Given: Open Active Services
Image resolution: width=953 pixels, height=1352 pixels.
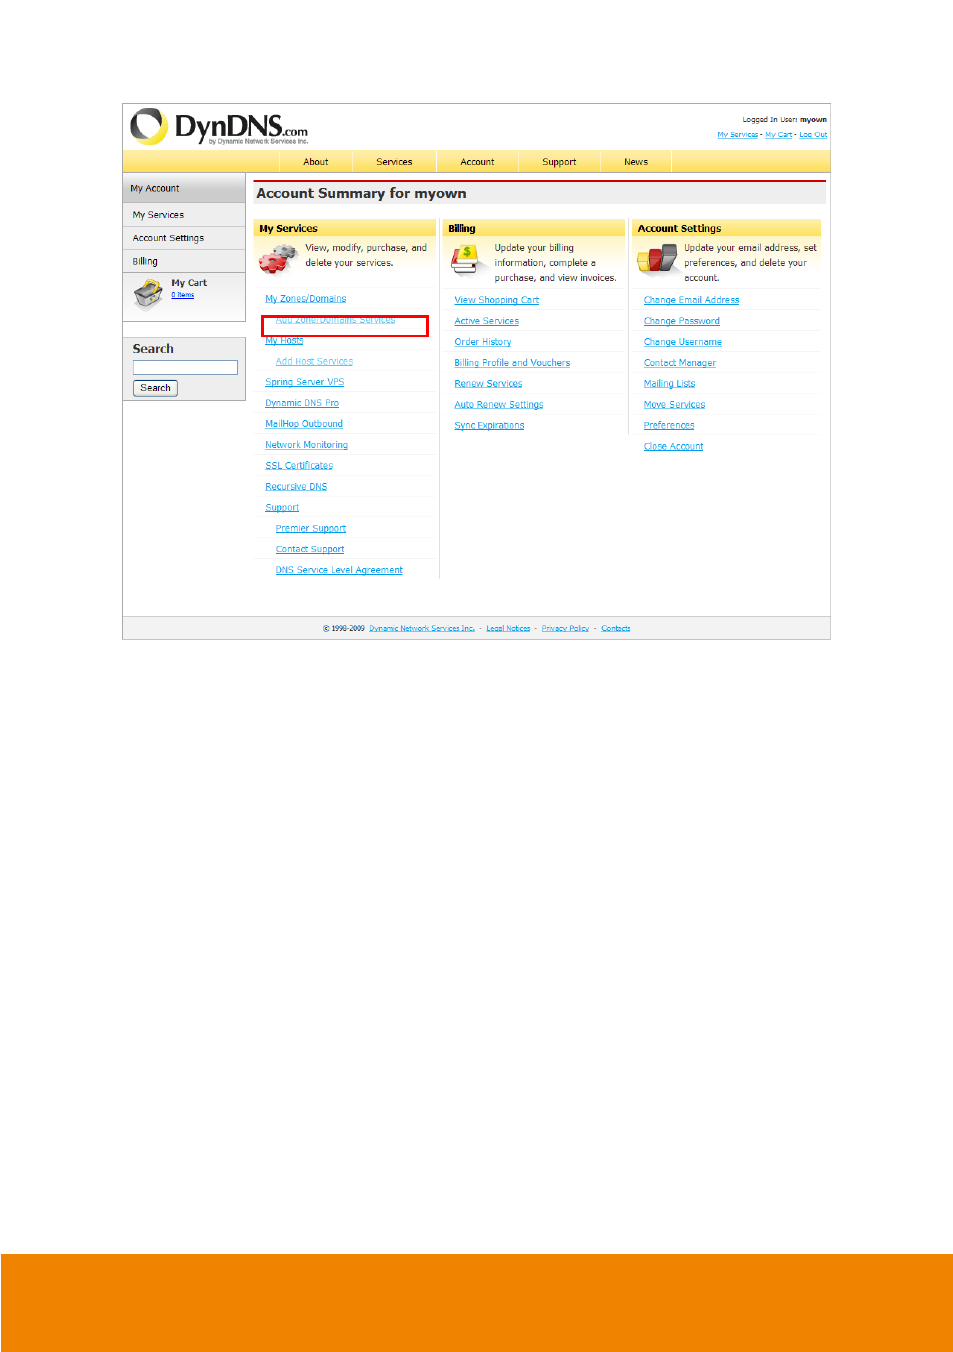Looking at the screenshot, I should pos(487,321).
